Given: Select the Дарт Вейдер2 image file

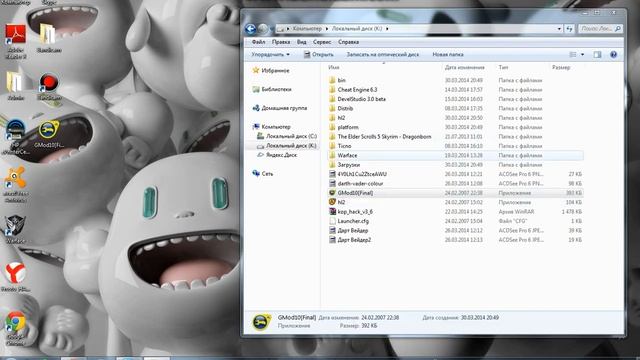Looking at the screenshot, I should [354, 240].
